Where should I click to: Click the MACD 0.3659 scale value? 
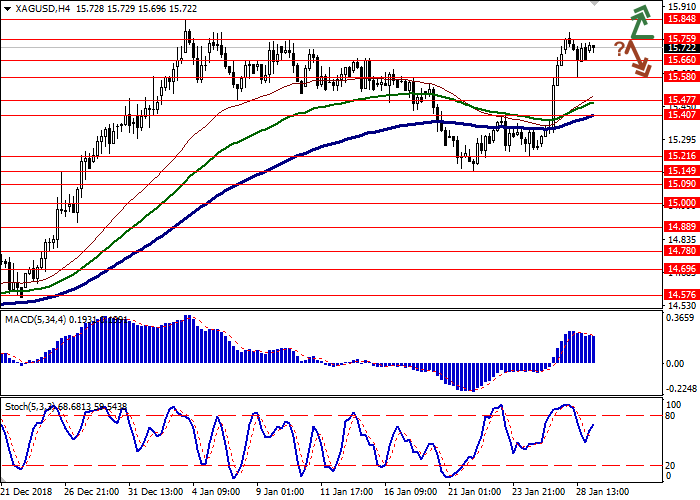point(681,319)
